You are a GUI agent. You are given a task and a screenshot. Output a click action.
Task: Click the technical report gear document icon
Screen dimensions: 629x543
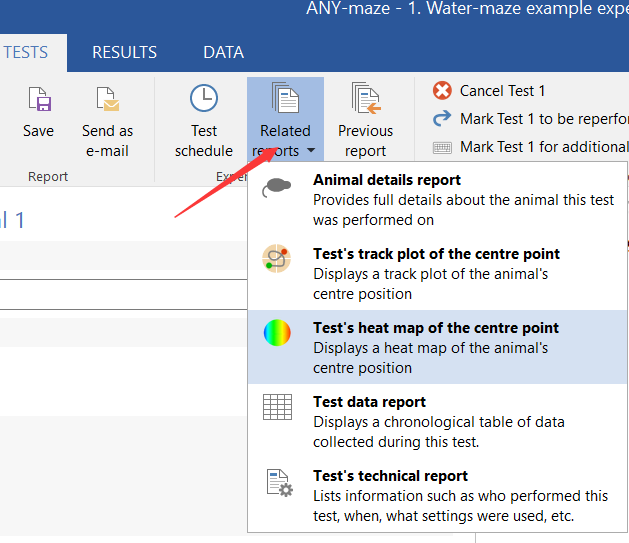278,482
